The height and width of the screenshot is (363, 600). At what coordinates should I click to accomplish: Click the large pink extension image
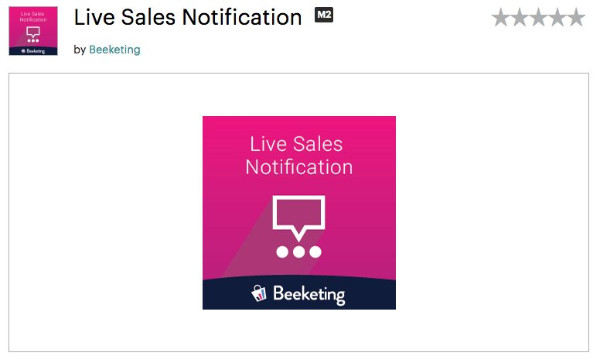299,213
